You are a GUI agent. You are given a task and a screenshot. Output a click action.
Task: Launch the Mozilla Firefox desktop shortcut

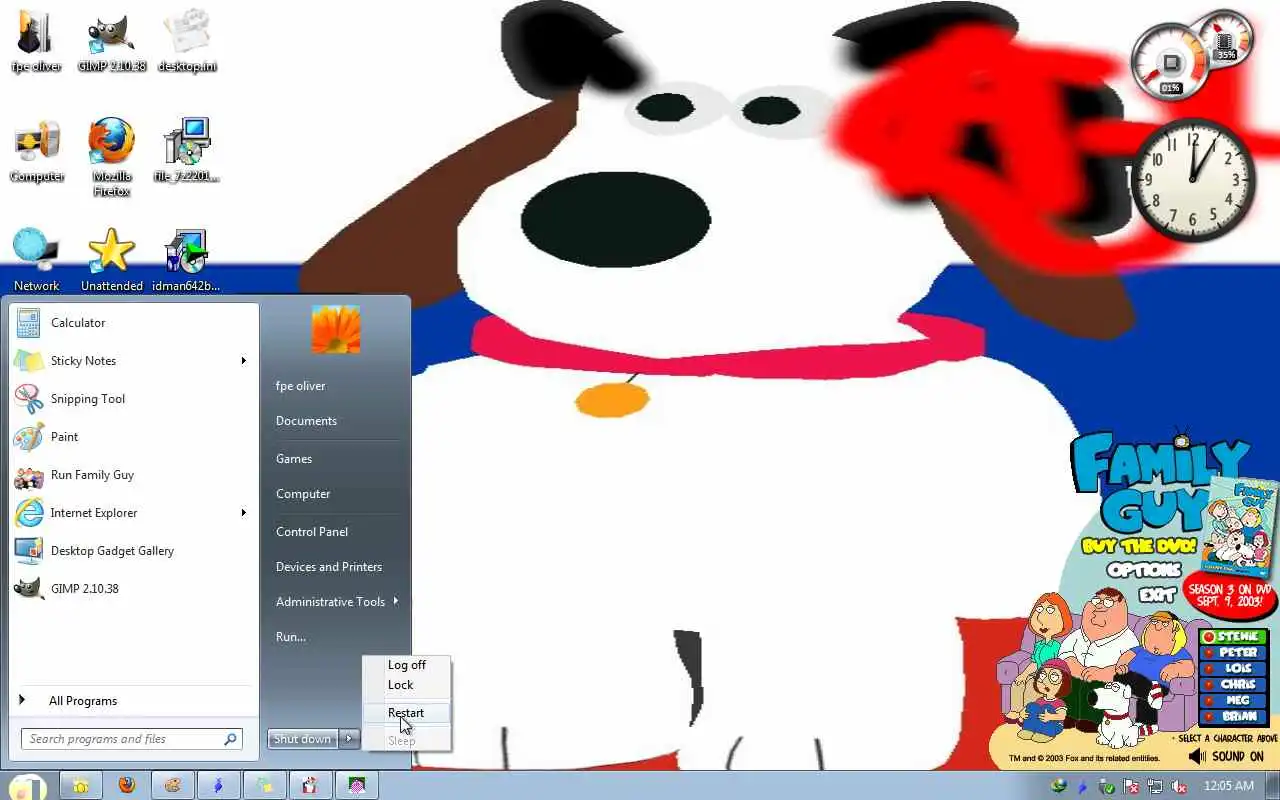(x=112, y=158)
